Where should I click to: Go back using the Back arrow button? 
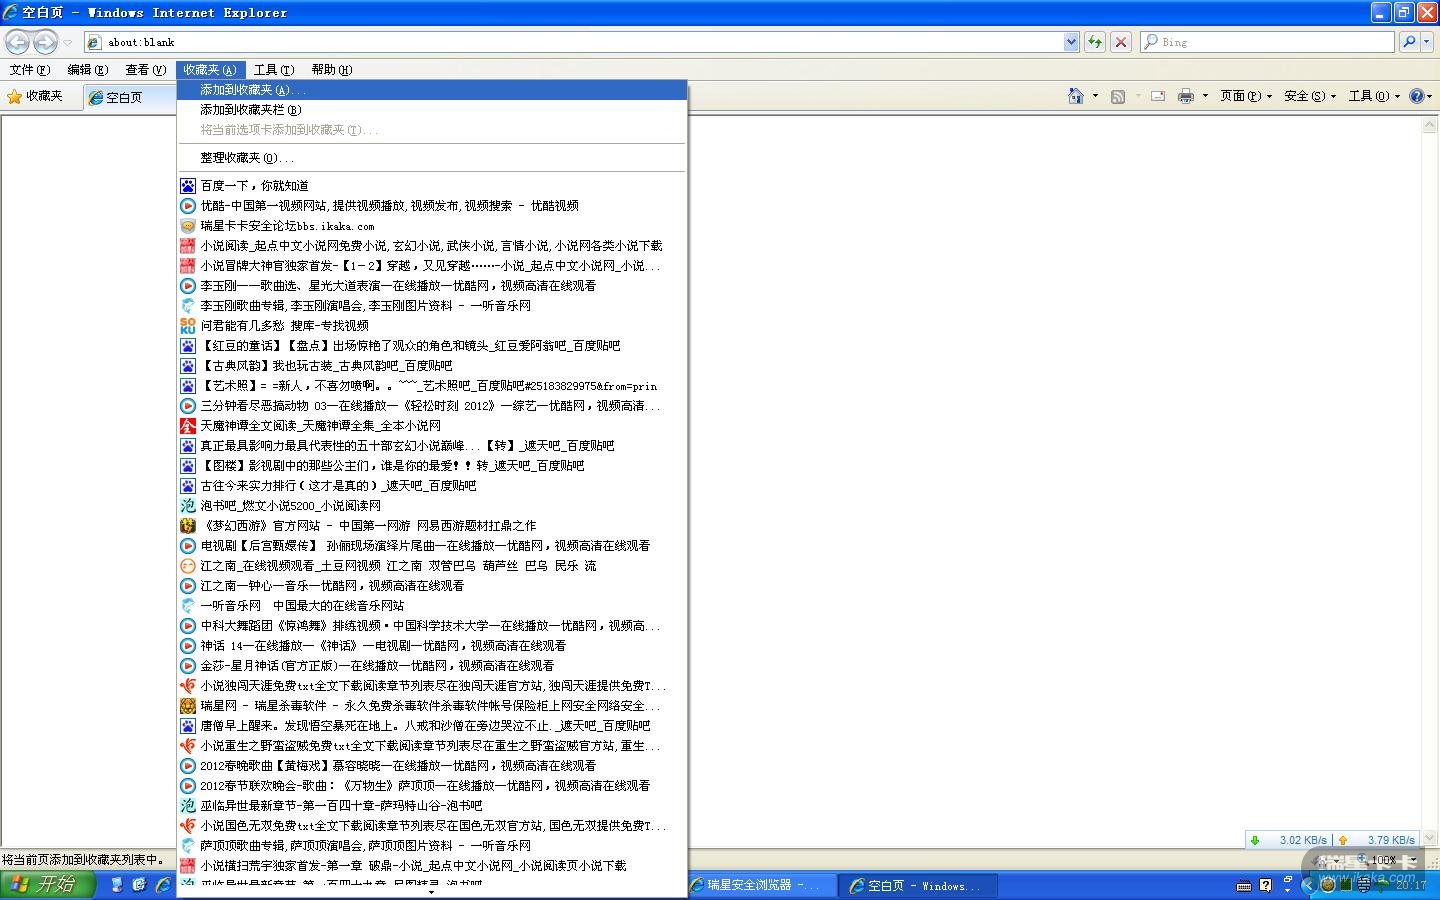[17, 42]
